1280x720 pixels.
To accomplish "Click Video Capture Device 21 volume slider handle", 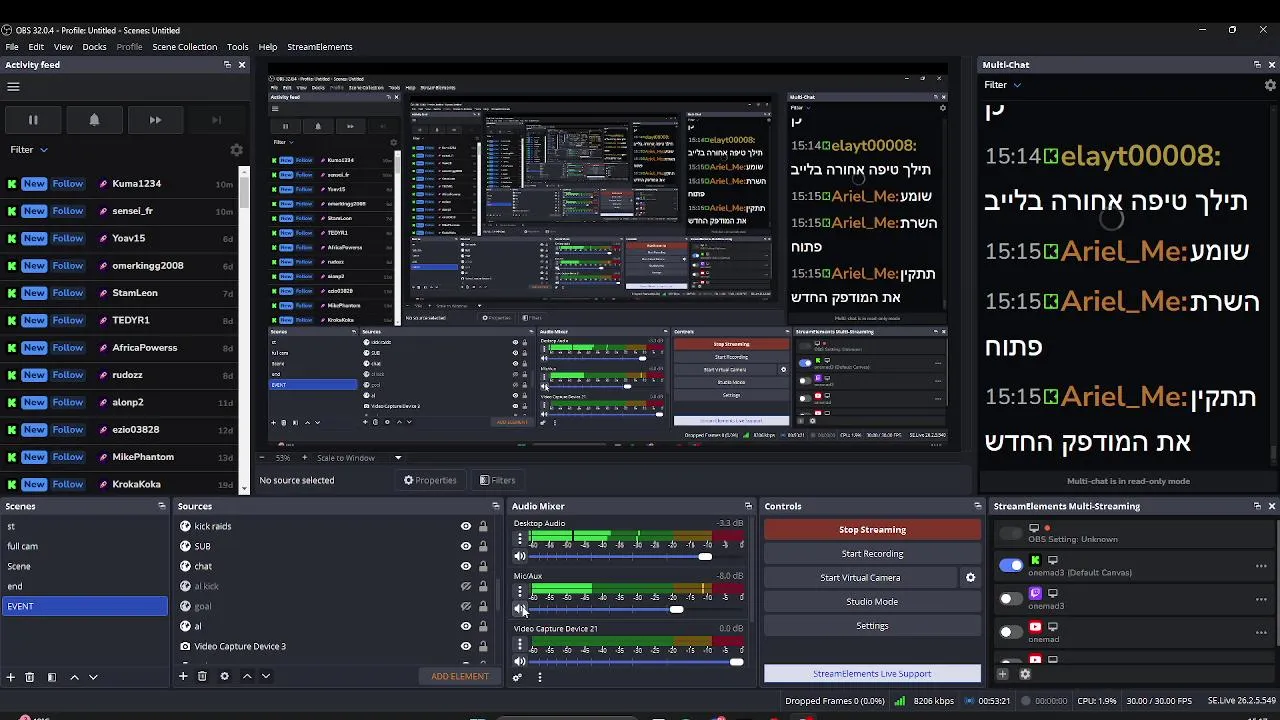I will [x=737, y=662].
